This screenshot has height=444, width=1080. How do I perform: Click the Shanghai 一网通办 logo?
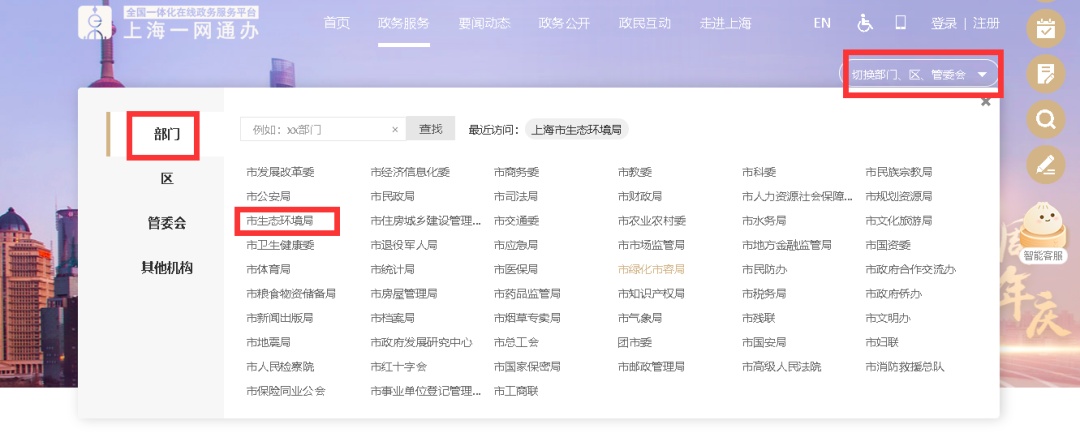point(167,23)
